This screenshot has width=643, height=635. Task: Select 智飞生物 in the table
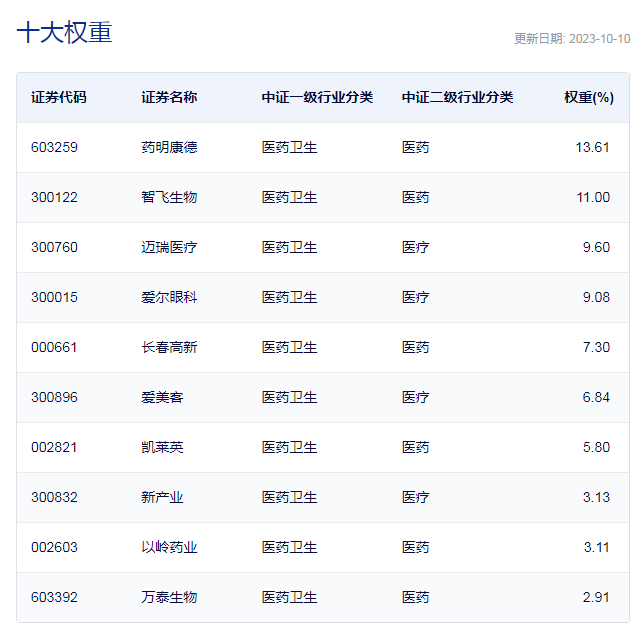(169, 197)
